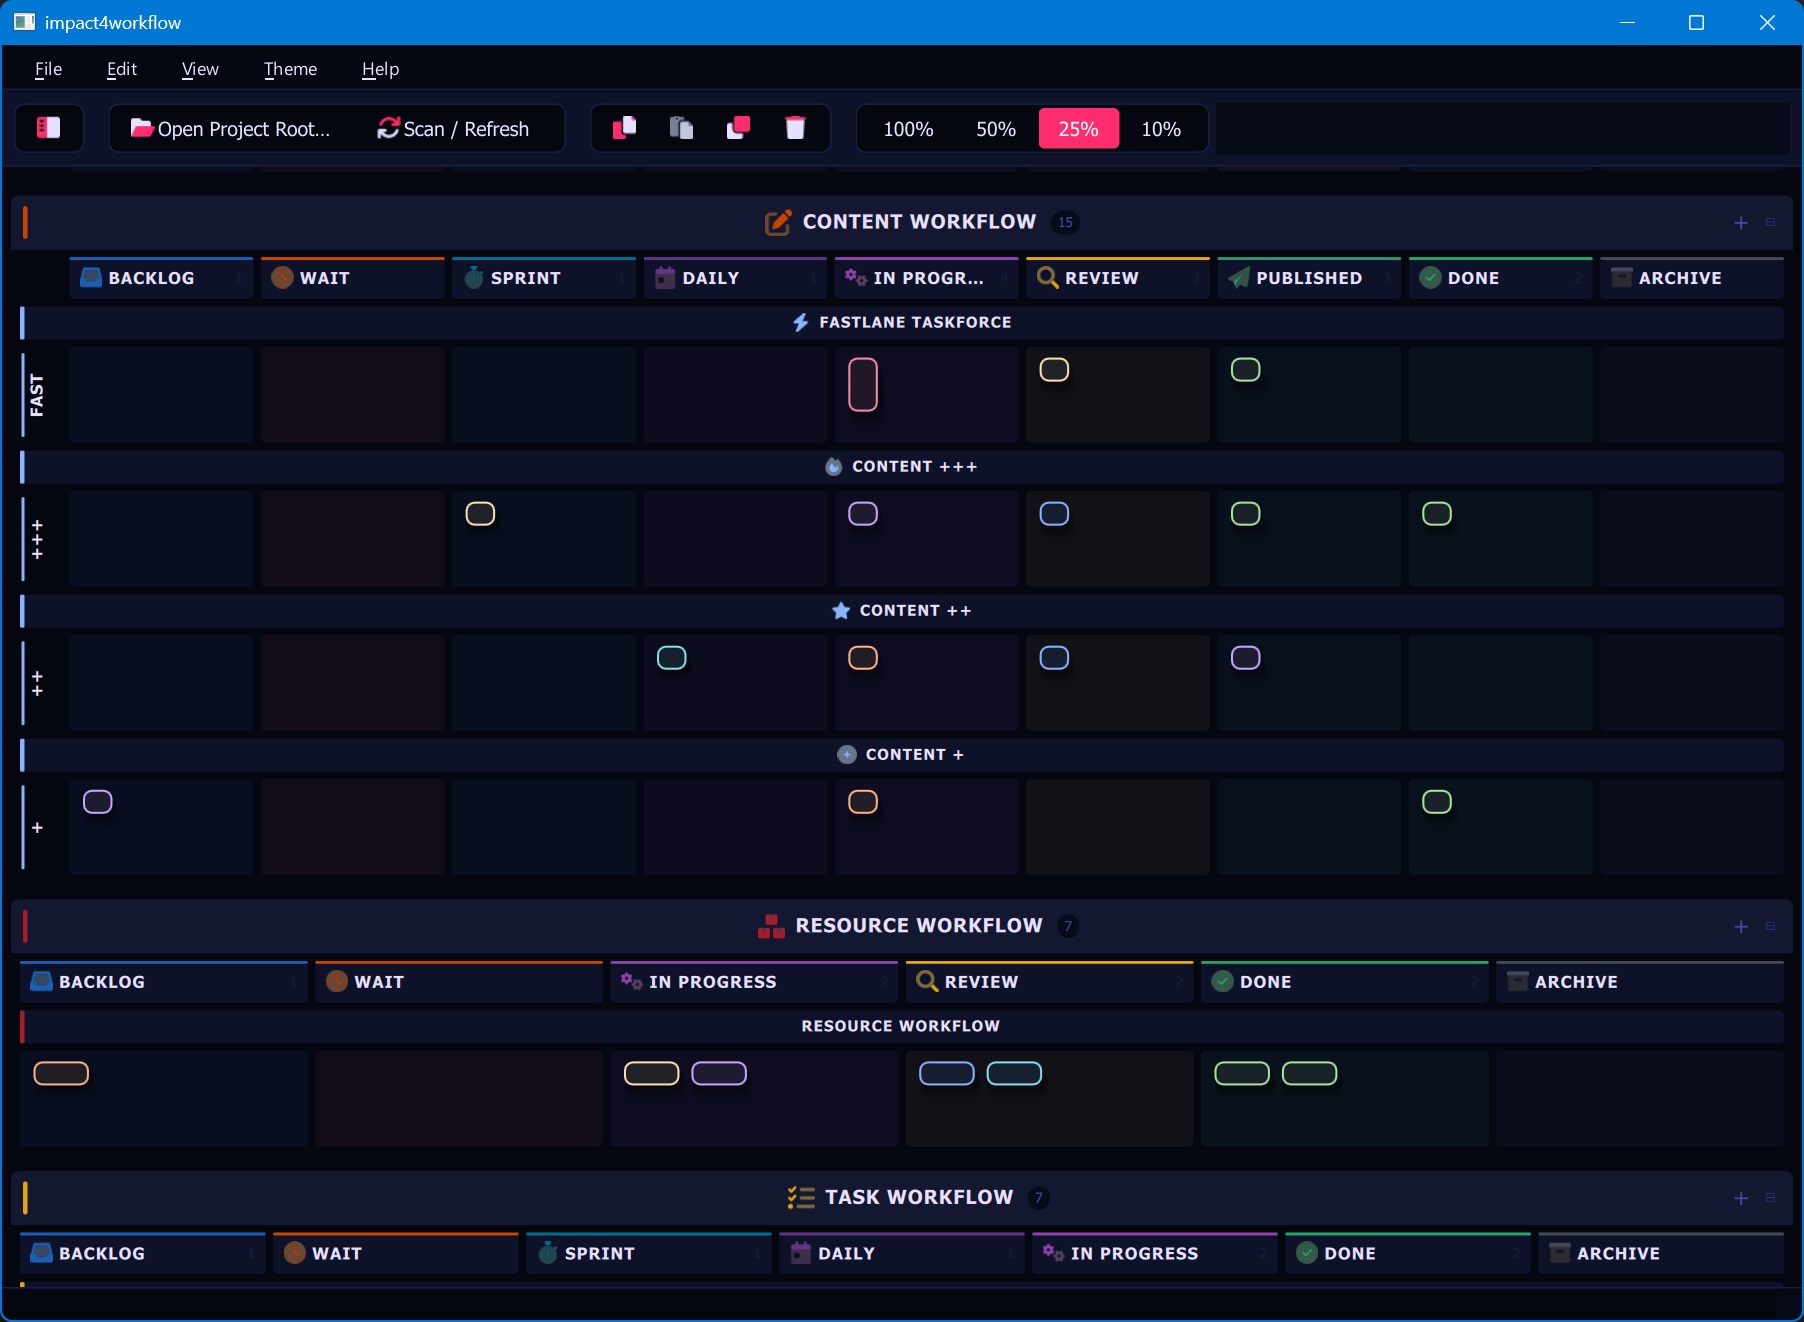Click the paste clipboard icon
1804x1322 pixels.
pyautogui.click(x=681, y=128)
